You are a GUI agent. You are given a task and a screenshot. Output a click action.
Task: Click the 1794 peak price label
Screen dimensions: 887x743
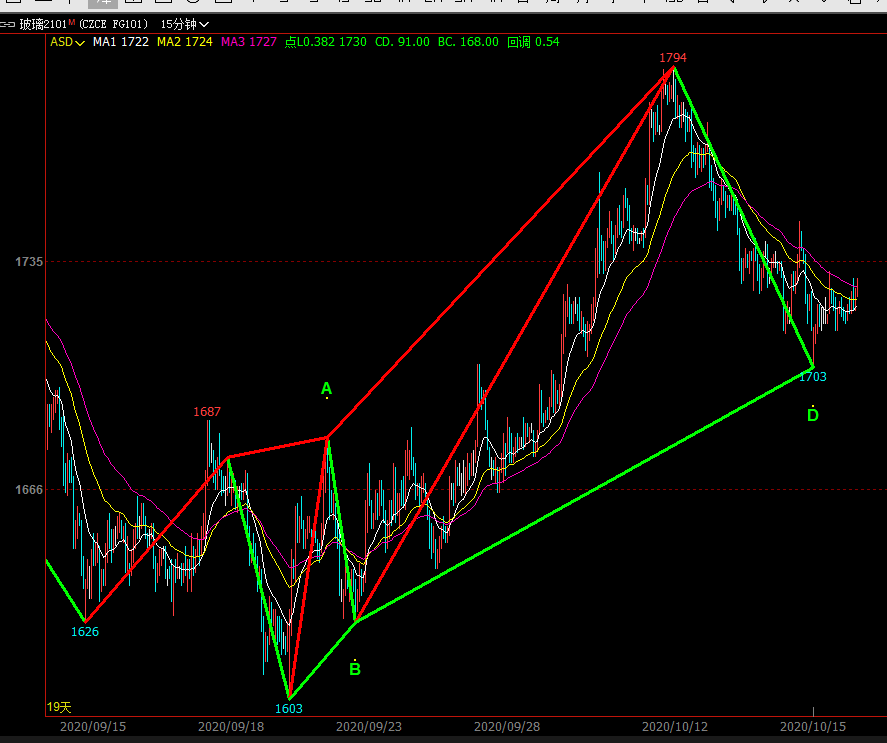(672, 58)
